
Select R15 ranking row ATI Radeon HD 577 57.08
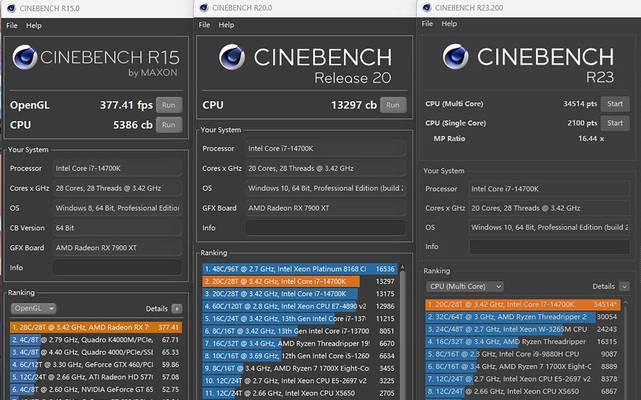click(x=96, y=377)
